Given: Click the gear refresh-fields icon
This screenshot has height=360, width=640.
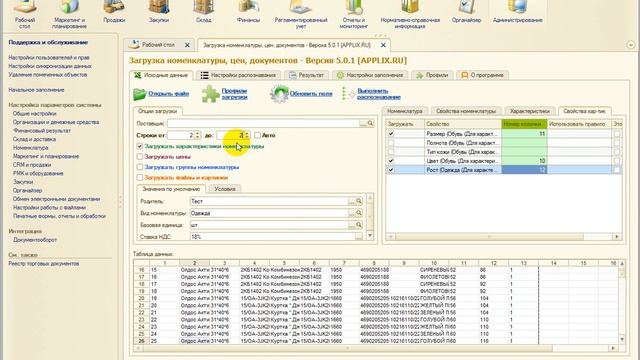Looking at the screenshot, I should (x=279, y=94).
